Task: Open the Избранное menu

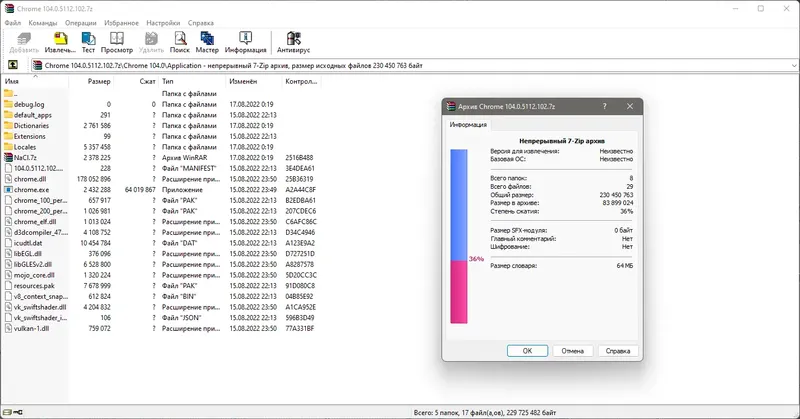Action: 121,23
